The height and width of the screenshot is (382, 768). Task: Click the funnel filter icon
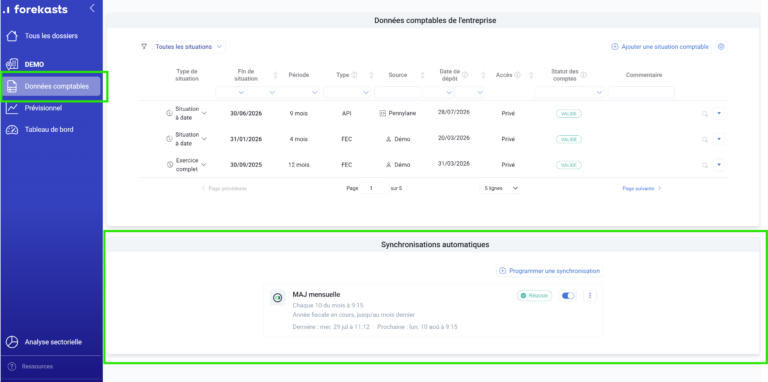click(x=144, y=47)
